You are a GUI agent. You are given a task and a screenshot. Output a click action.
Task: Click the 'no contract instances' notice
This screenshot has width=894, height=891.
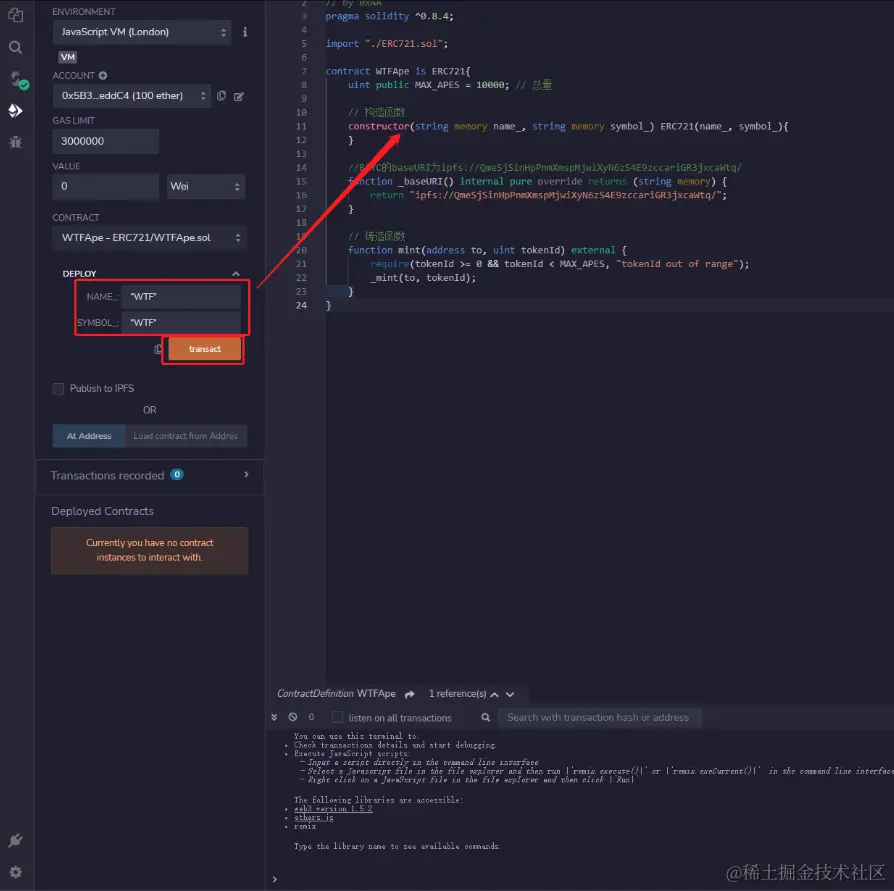[x=149, y=551]
